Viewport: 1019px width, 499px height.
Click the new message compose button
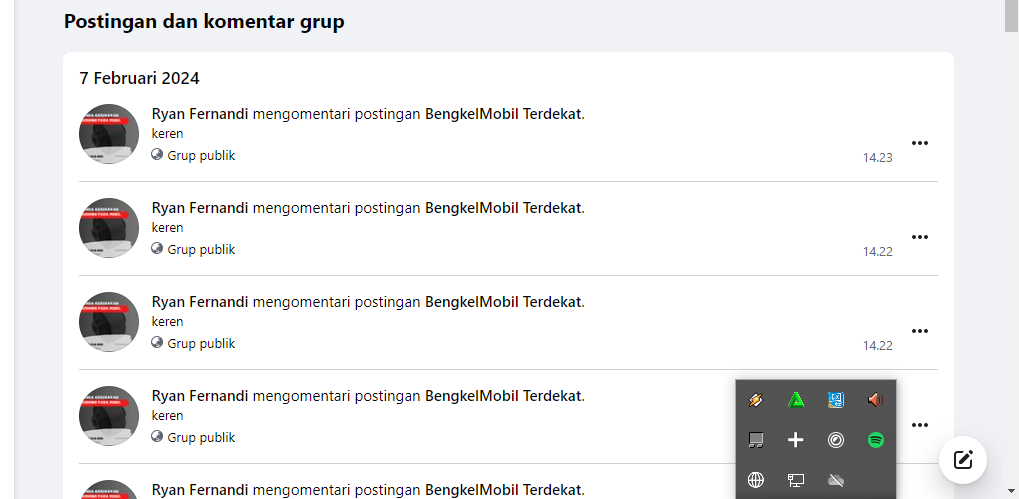point(962,460)
